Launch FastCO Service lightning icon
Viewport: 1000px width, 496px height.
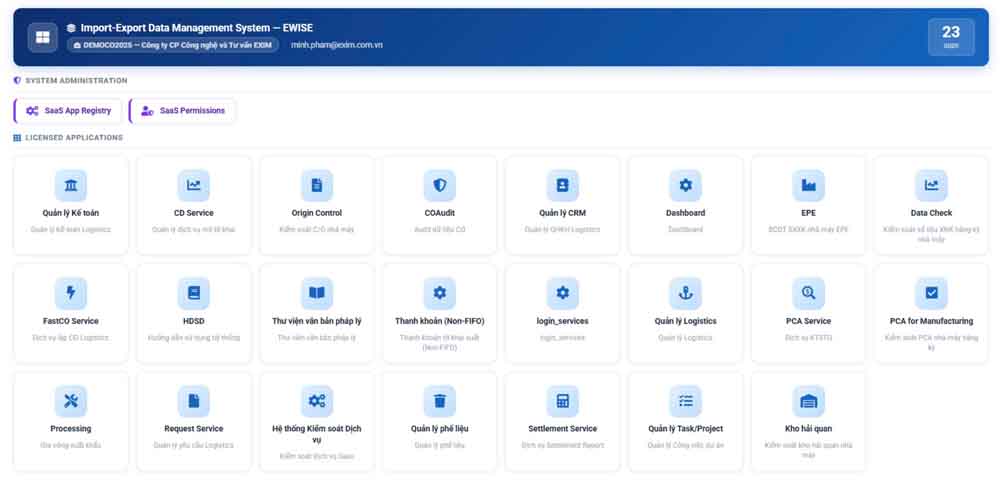71,293
